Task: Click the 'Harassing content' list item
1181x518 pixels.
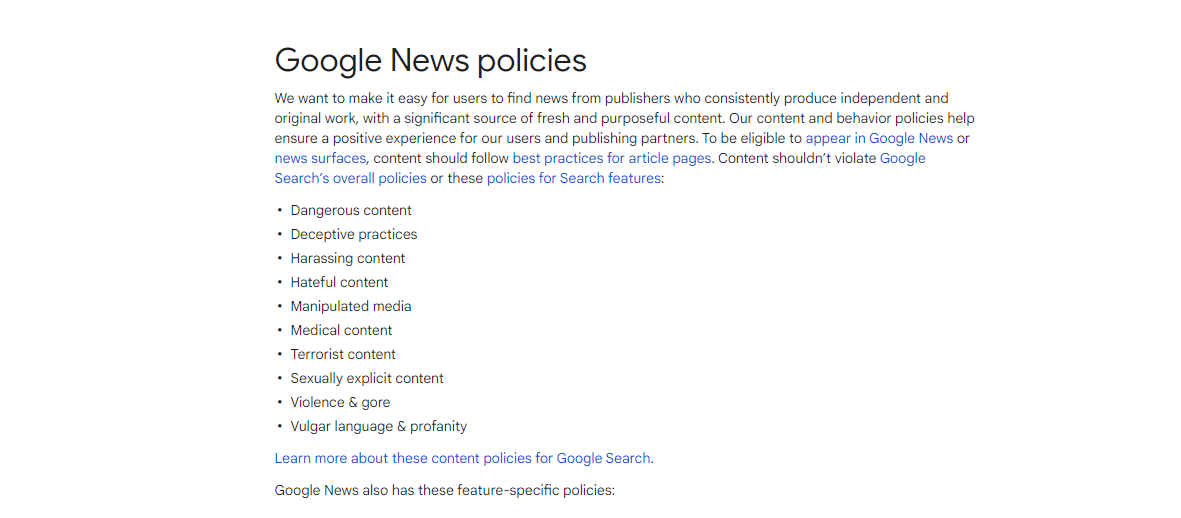Action: [348, 258]
